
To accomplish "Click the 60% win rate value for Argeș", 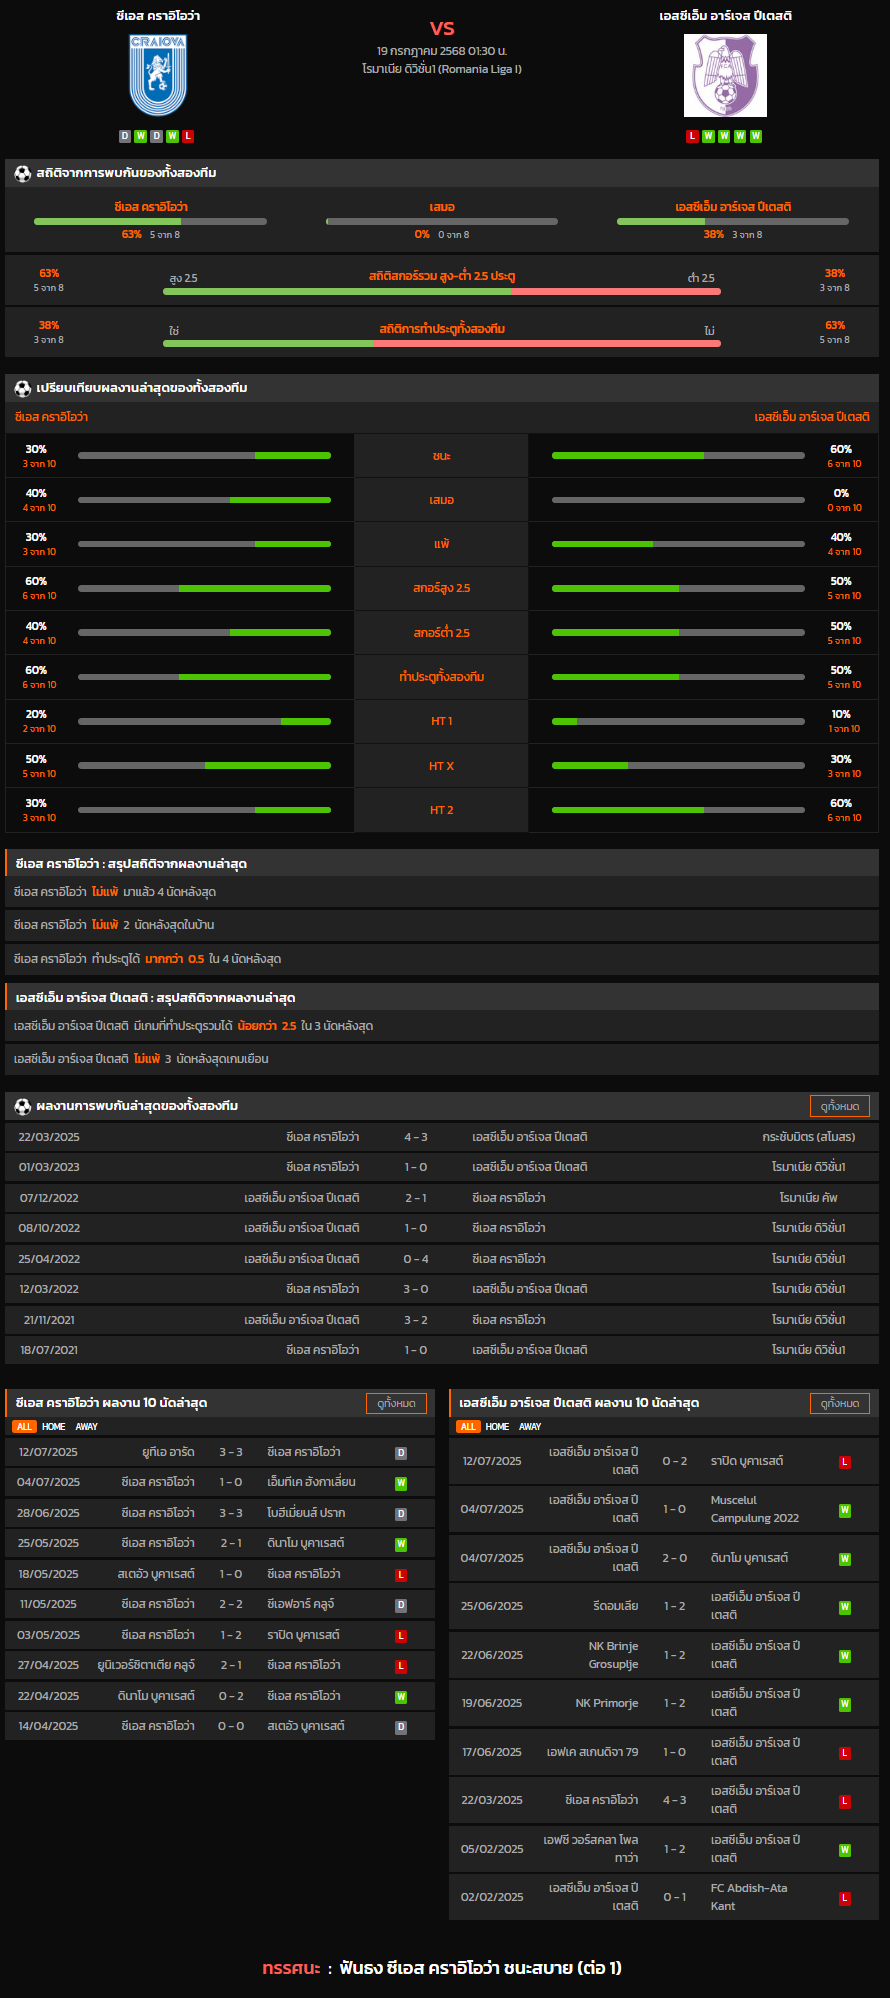I will pyautogui.click(x=841, y=450).
